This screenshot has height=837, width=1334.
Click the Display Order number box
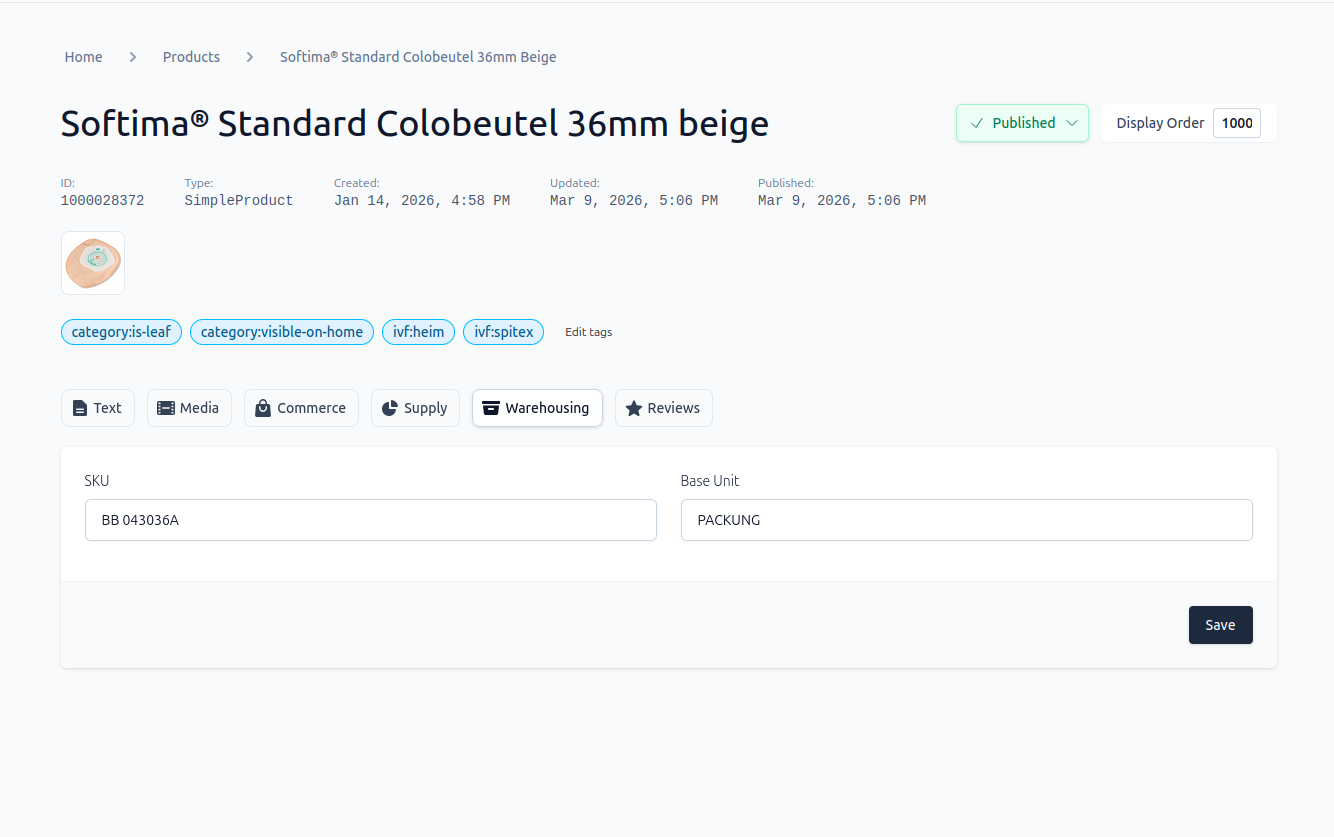1237,123
